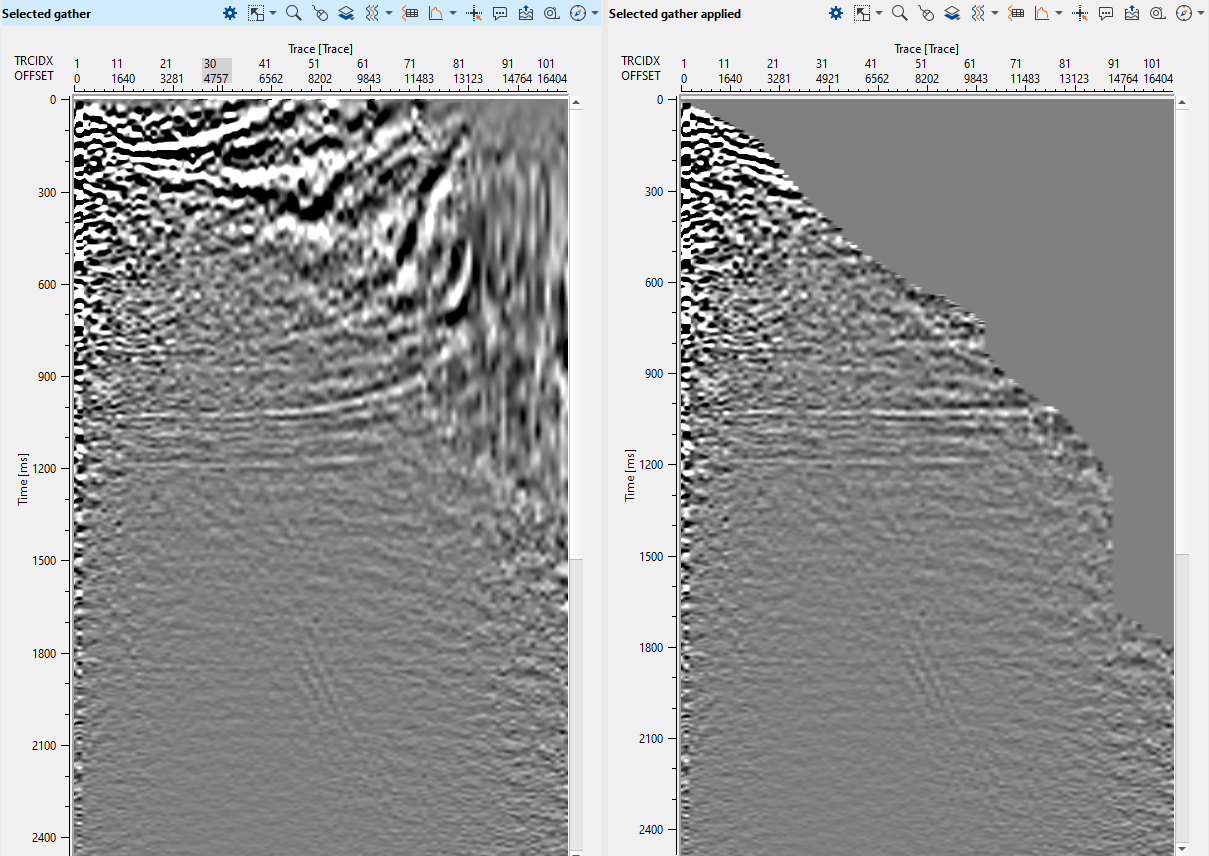This screenshot has width=1209, height=856.
Task: Toggle spectrum graph icon in Selected gather panel
Action: click(x=436, y=13)
